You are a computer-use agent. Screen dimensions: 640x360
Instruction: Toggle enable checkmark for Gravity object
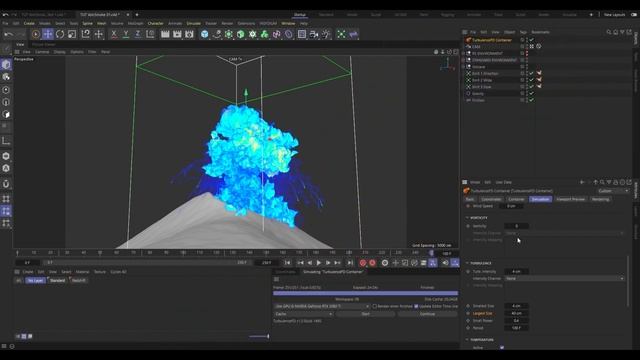pos(531,93)
